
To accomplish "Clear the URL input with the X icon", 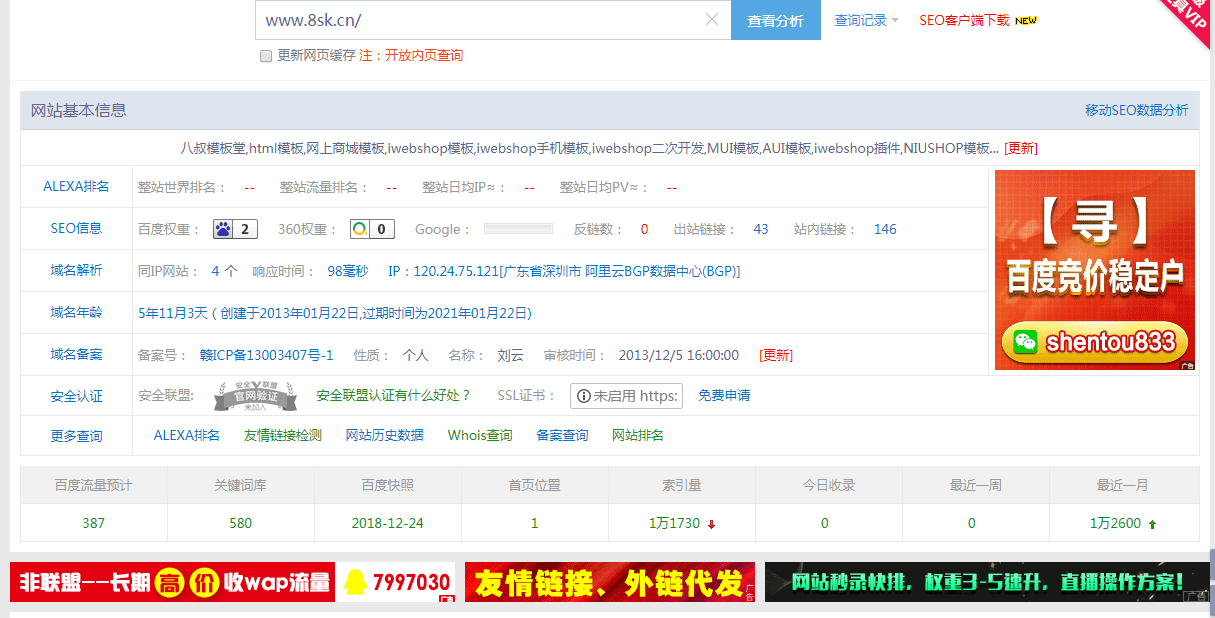I will point(712,20).
